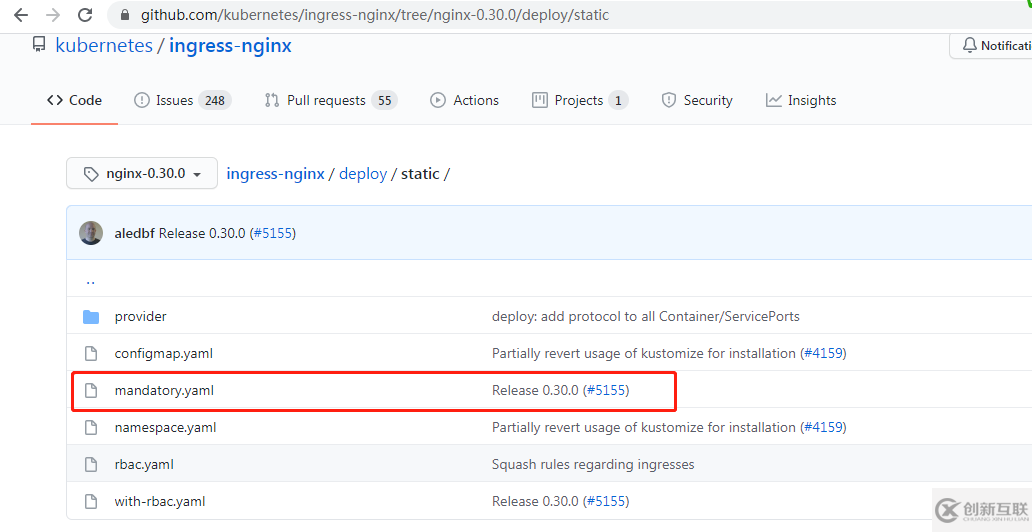The height and width of the screenshot is (532, 1032).
Task: Open the mandatory.yaml file link
Action: point(164,391)
